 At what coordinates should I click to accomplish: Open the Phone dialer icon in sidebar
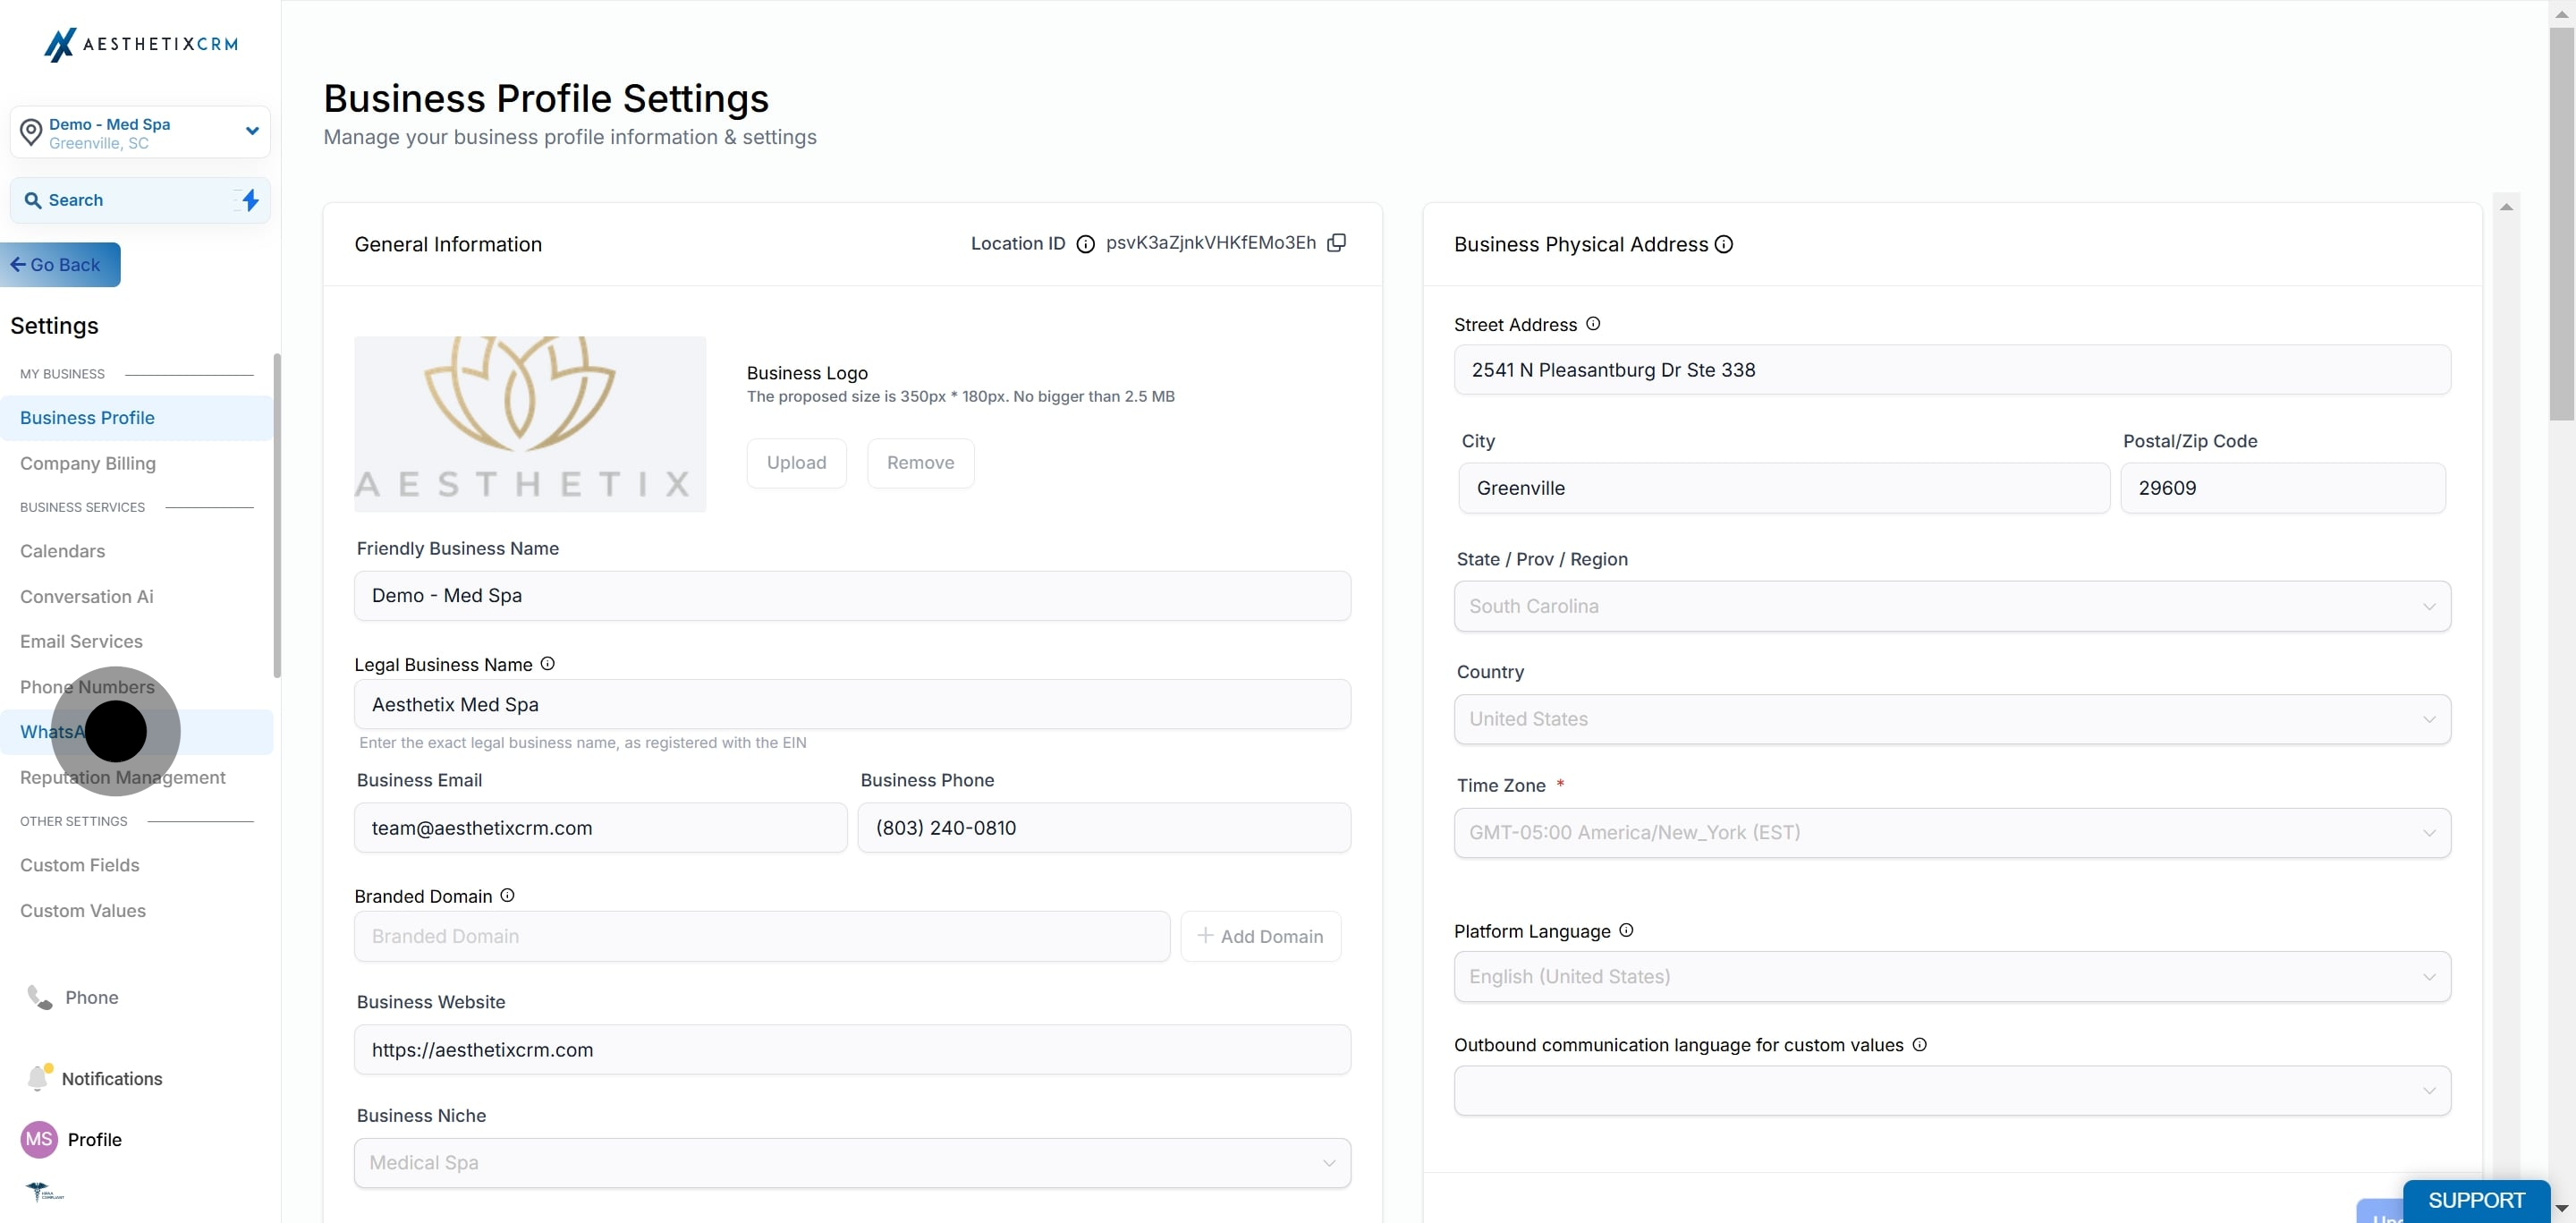point(39,997)
